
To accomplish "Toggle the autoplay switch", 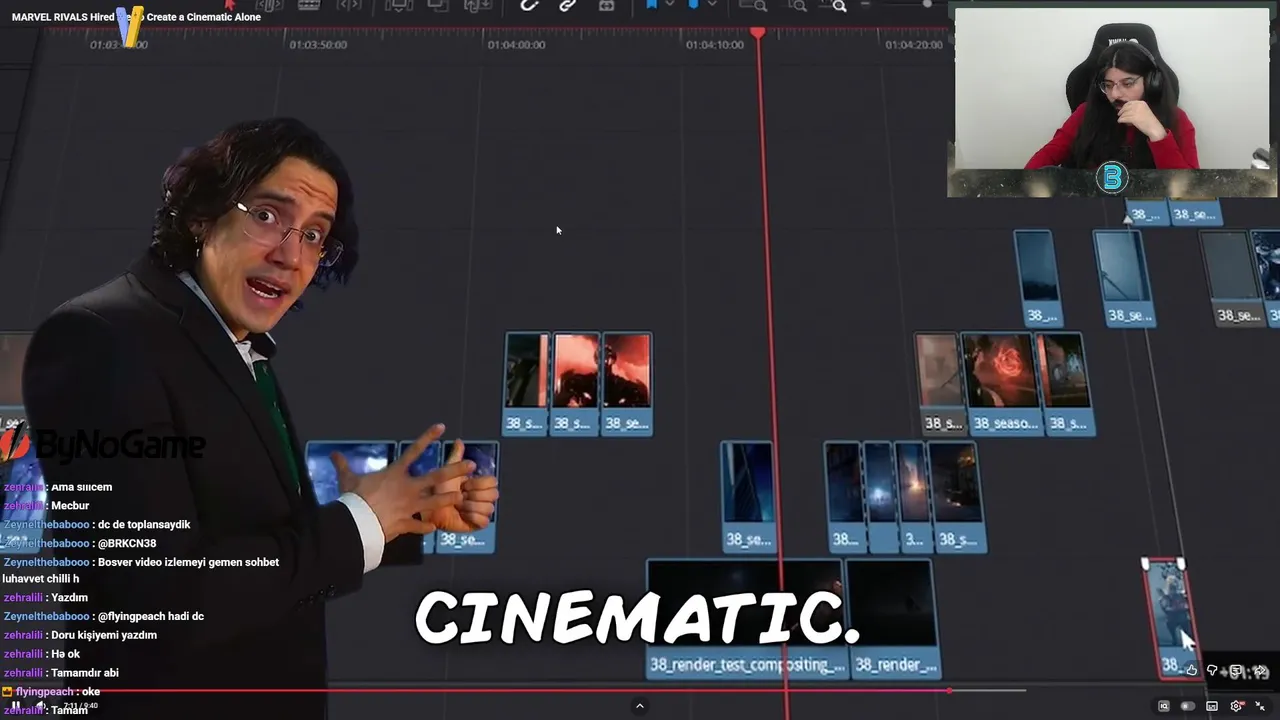I will click(x=1188, y=706).
